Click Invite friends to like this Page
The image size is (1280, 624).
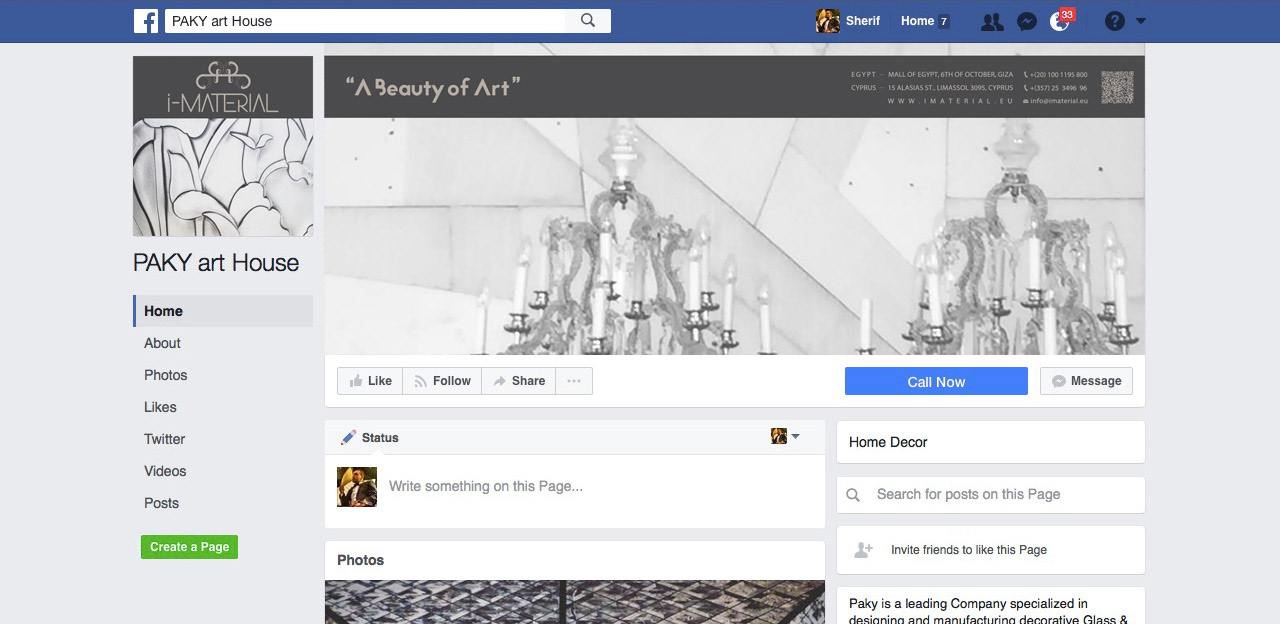point(969,550)
